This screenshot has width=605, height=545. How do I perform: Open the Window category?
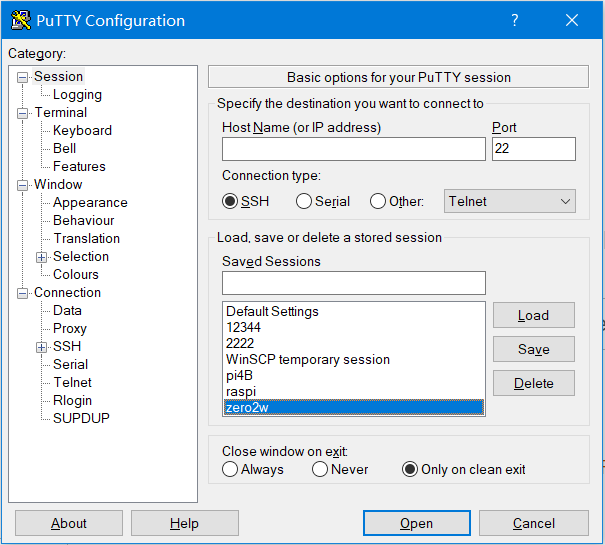[58, 184]
